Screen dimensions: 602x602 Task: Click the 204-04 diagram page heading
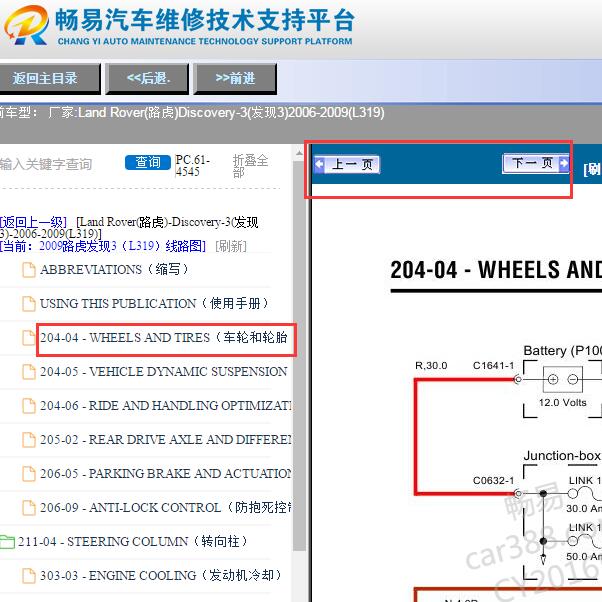[x=496, y=270]
